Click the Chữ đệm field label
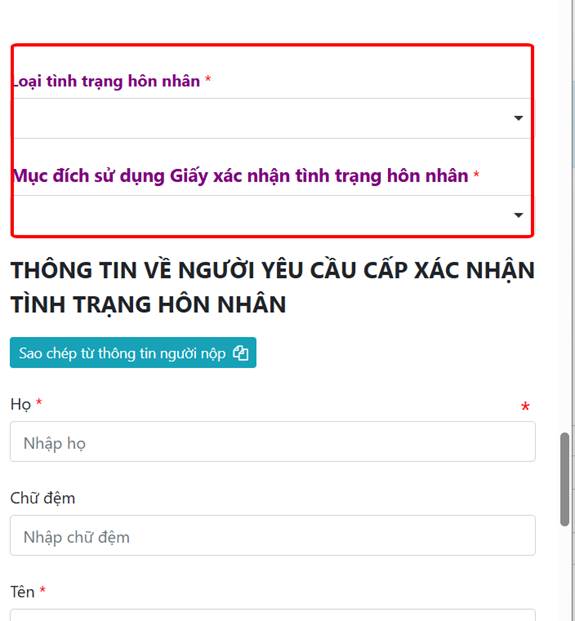The height and width of the screenshot is (621, 575). (x=43, y=498)
